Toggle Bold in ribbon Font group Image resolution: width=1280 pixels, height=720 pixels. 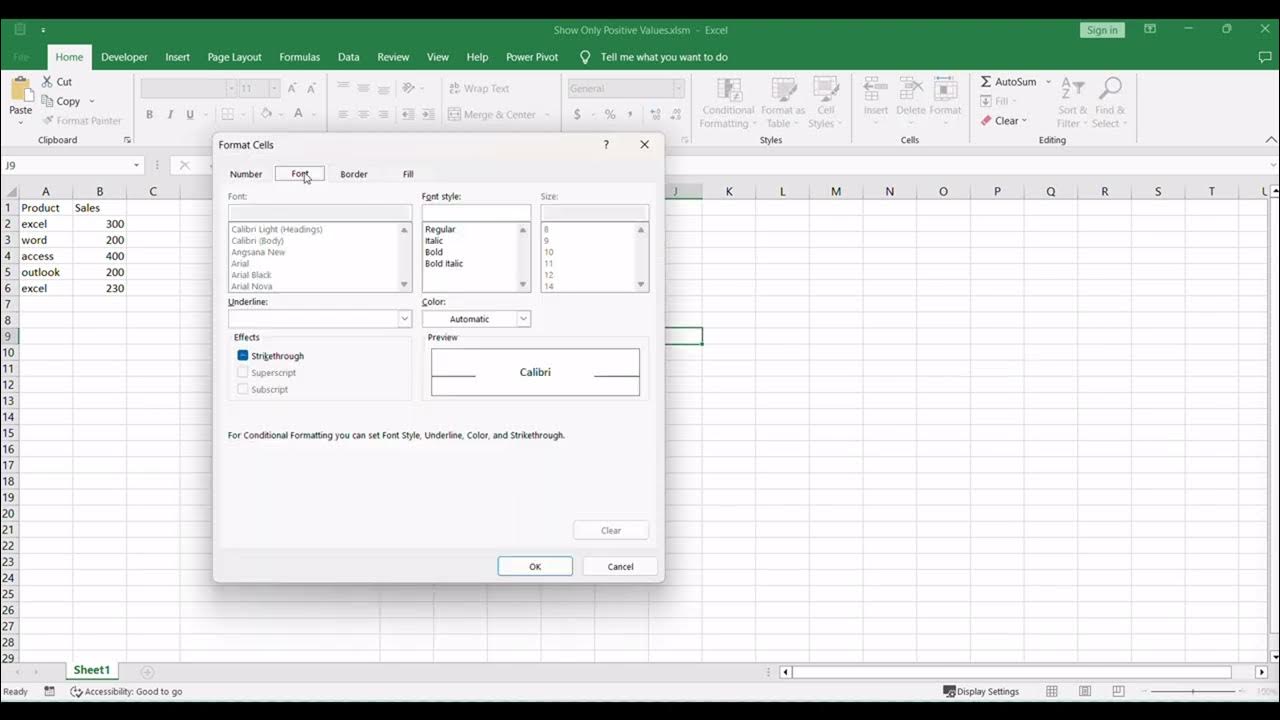pos(149,115)
